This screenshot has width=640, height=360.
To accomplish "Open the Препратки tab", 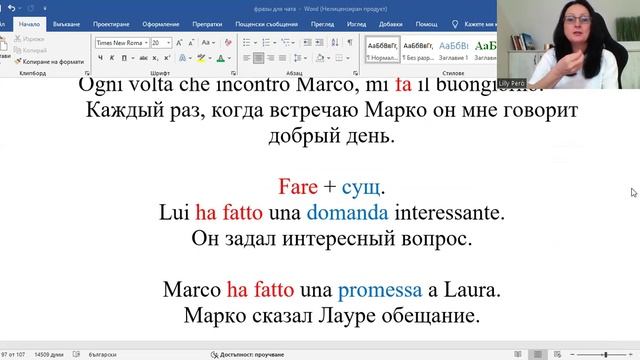I will point(207,24).
